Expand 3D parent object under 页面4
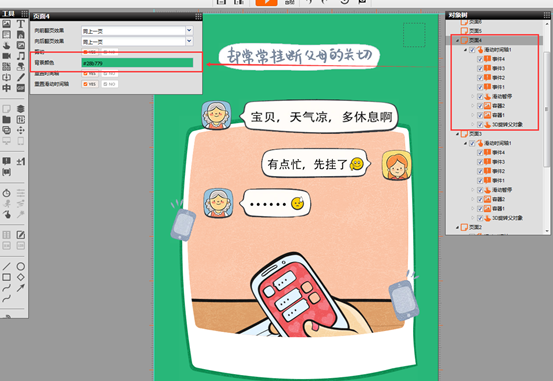Viewport: 553px width, 381px height. (x=473, y=125)
